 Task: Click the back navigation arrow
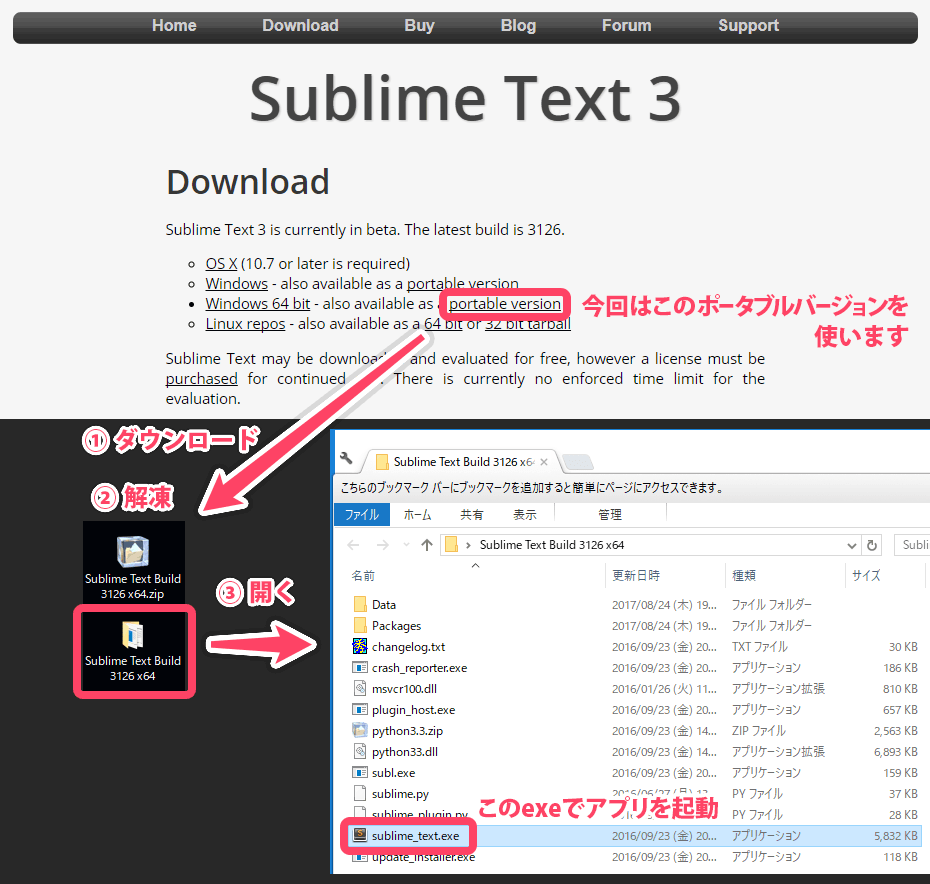click(353, 545)
